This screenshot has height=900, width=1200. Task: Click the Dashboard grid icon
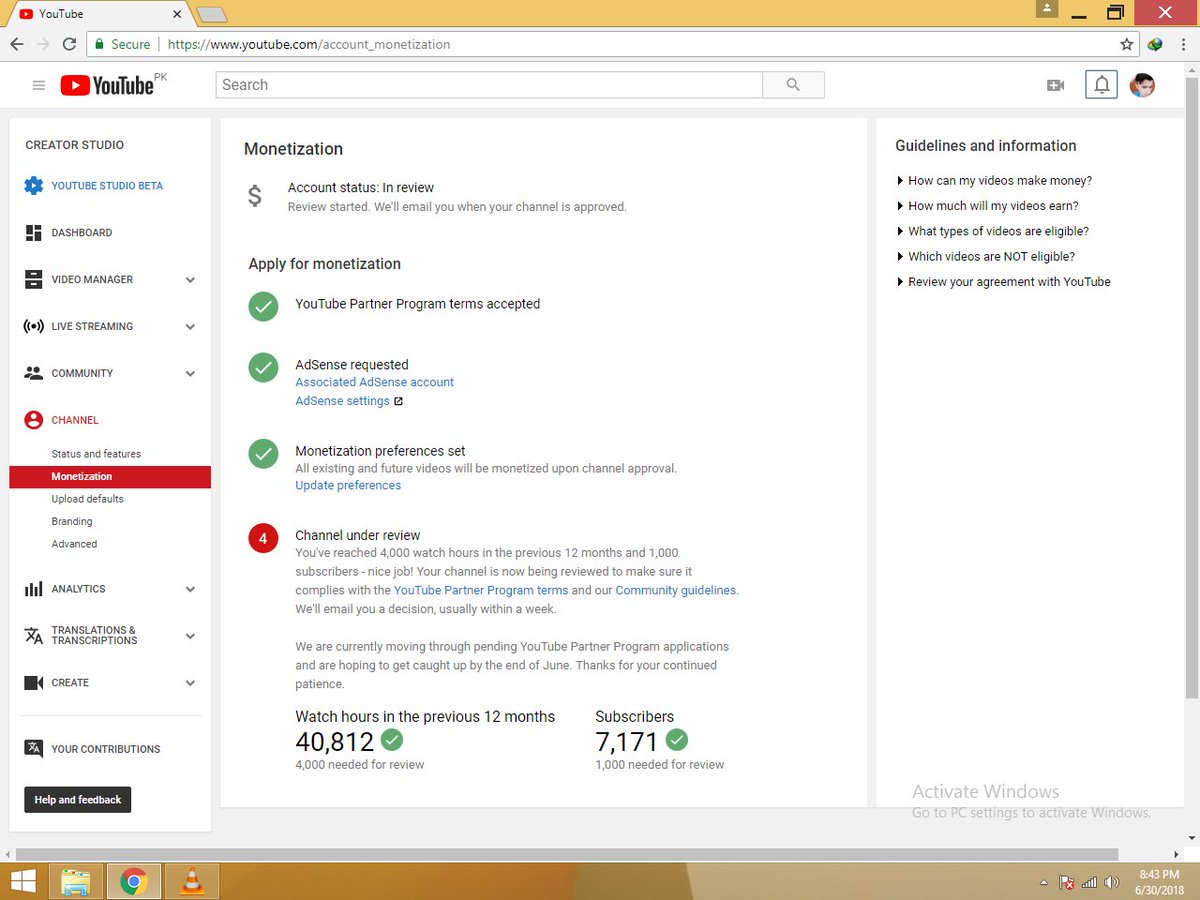point(34,233)
